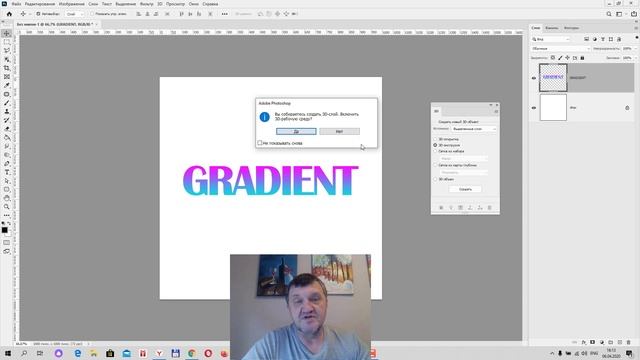The height and width of the screenshot is (360, 640).
Task: Click the foreground color swatch
Action: tap(4, 230)
